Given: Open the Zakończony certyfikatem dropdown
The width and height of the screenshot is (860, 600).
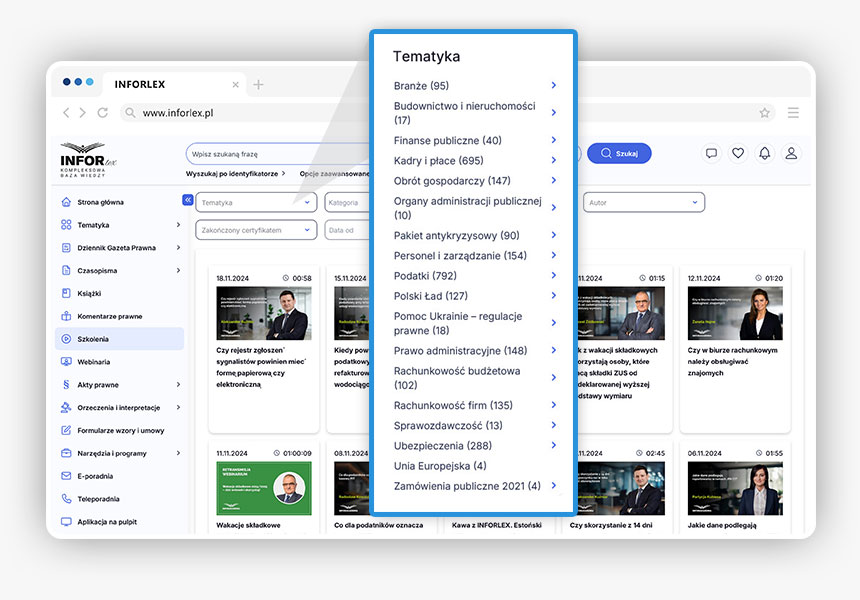Looking at the screenshot, I should coord(256,230).
